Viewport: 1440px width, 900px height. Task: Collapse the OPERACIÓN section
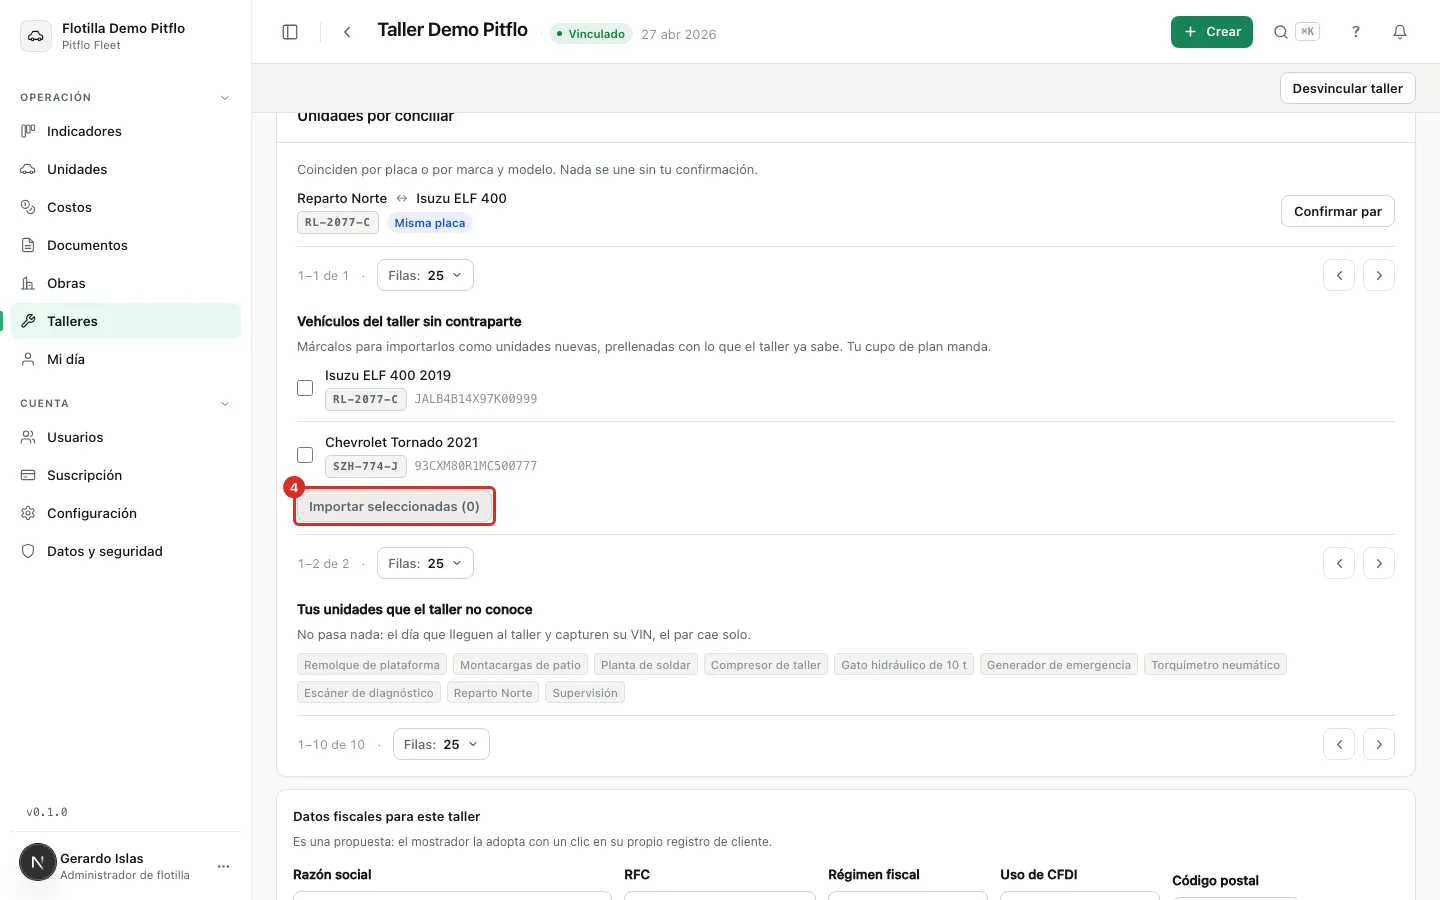pos(225,98)
